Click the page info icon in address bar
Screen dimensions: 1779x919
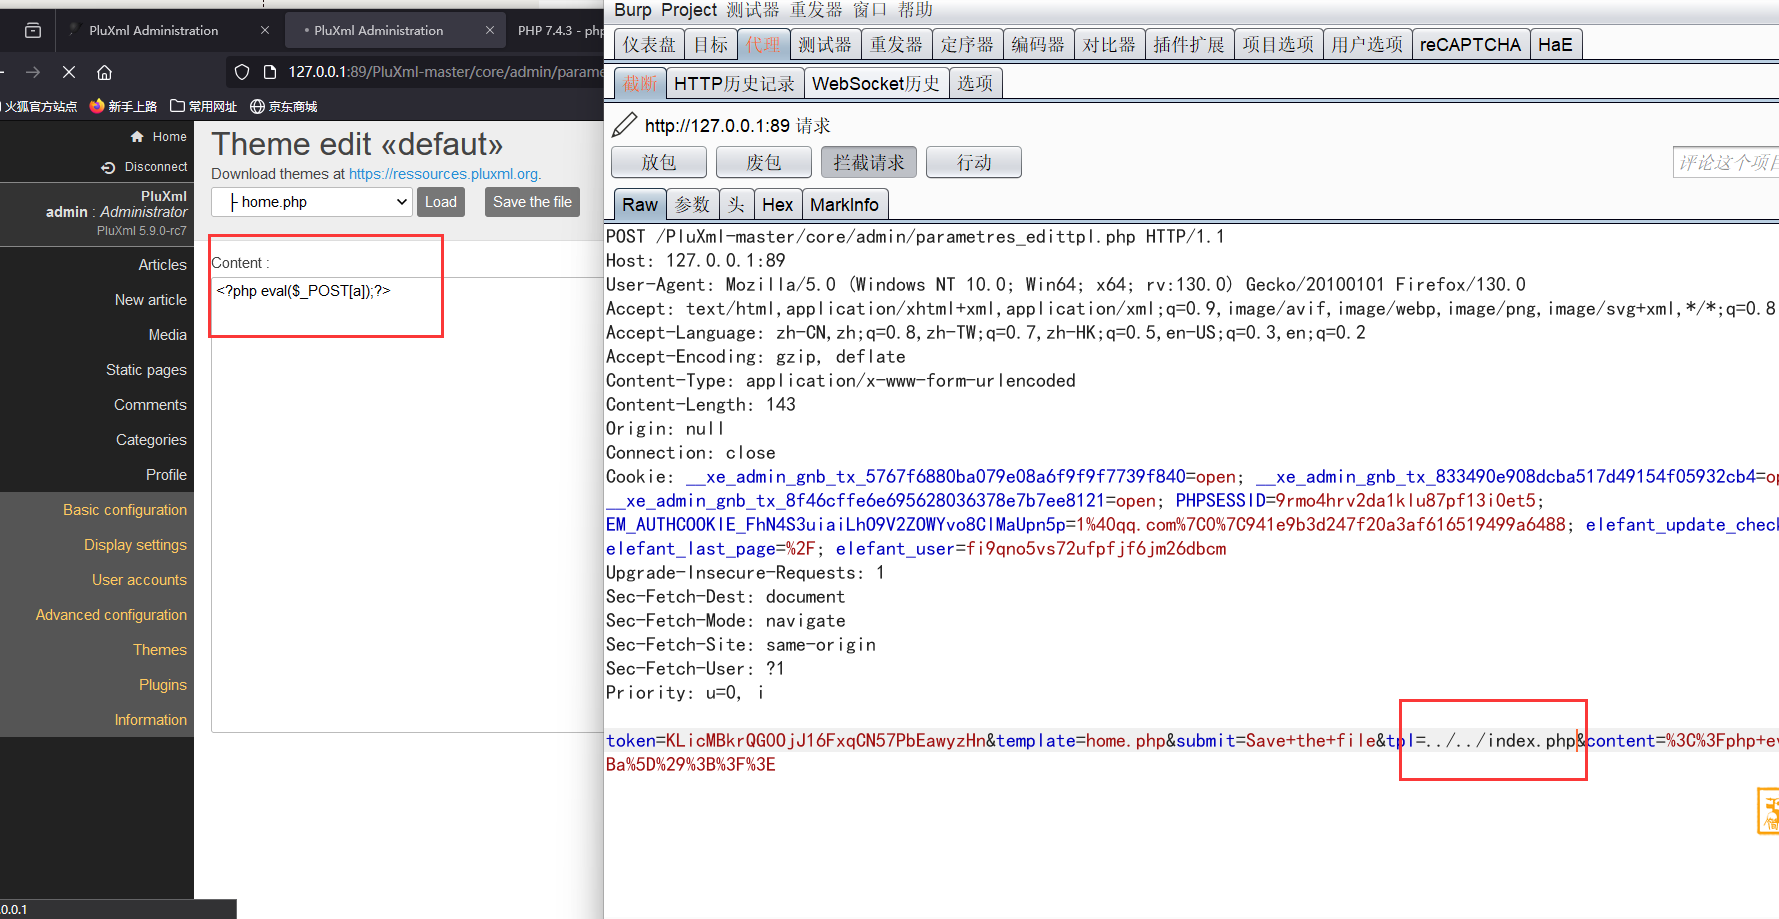tap(269, 72)
